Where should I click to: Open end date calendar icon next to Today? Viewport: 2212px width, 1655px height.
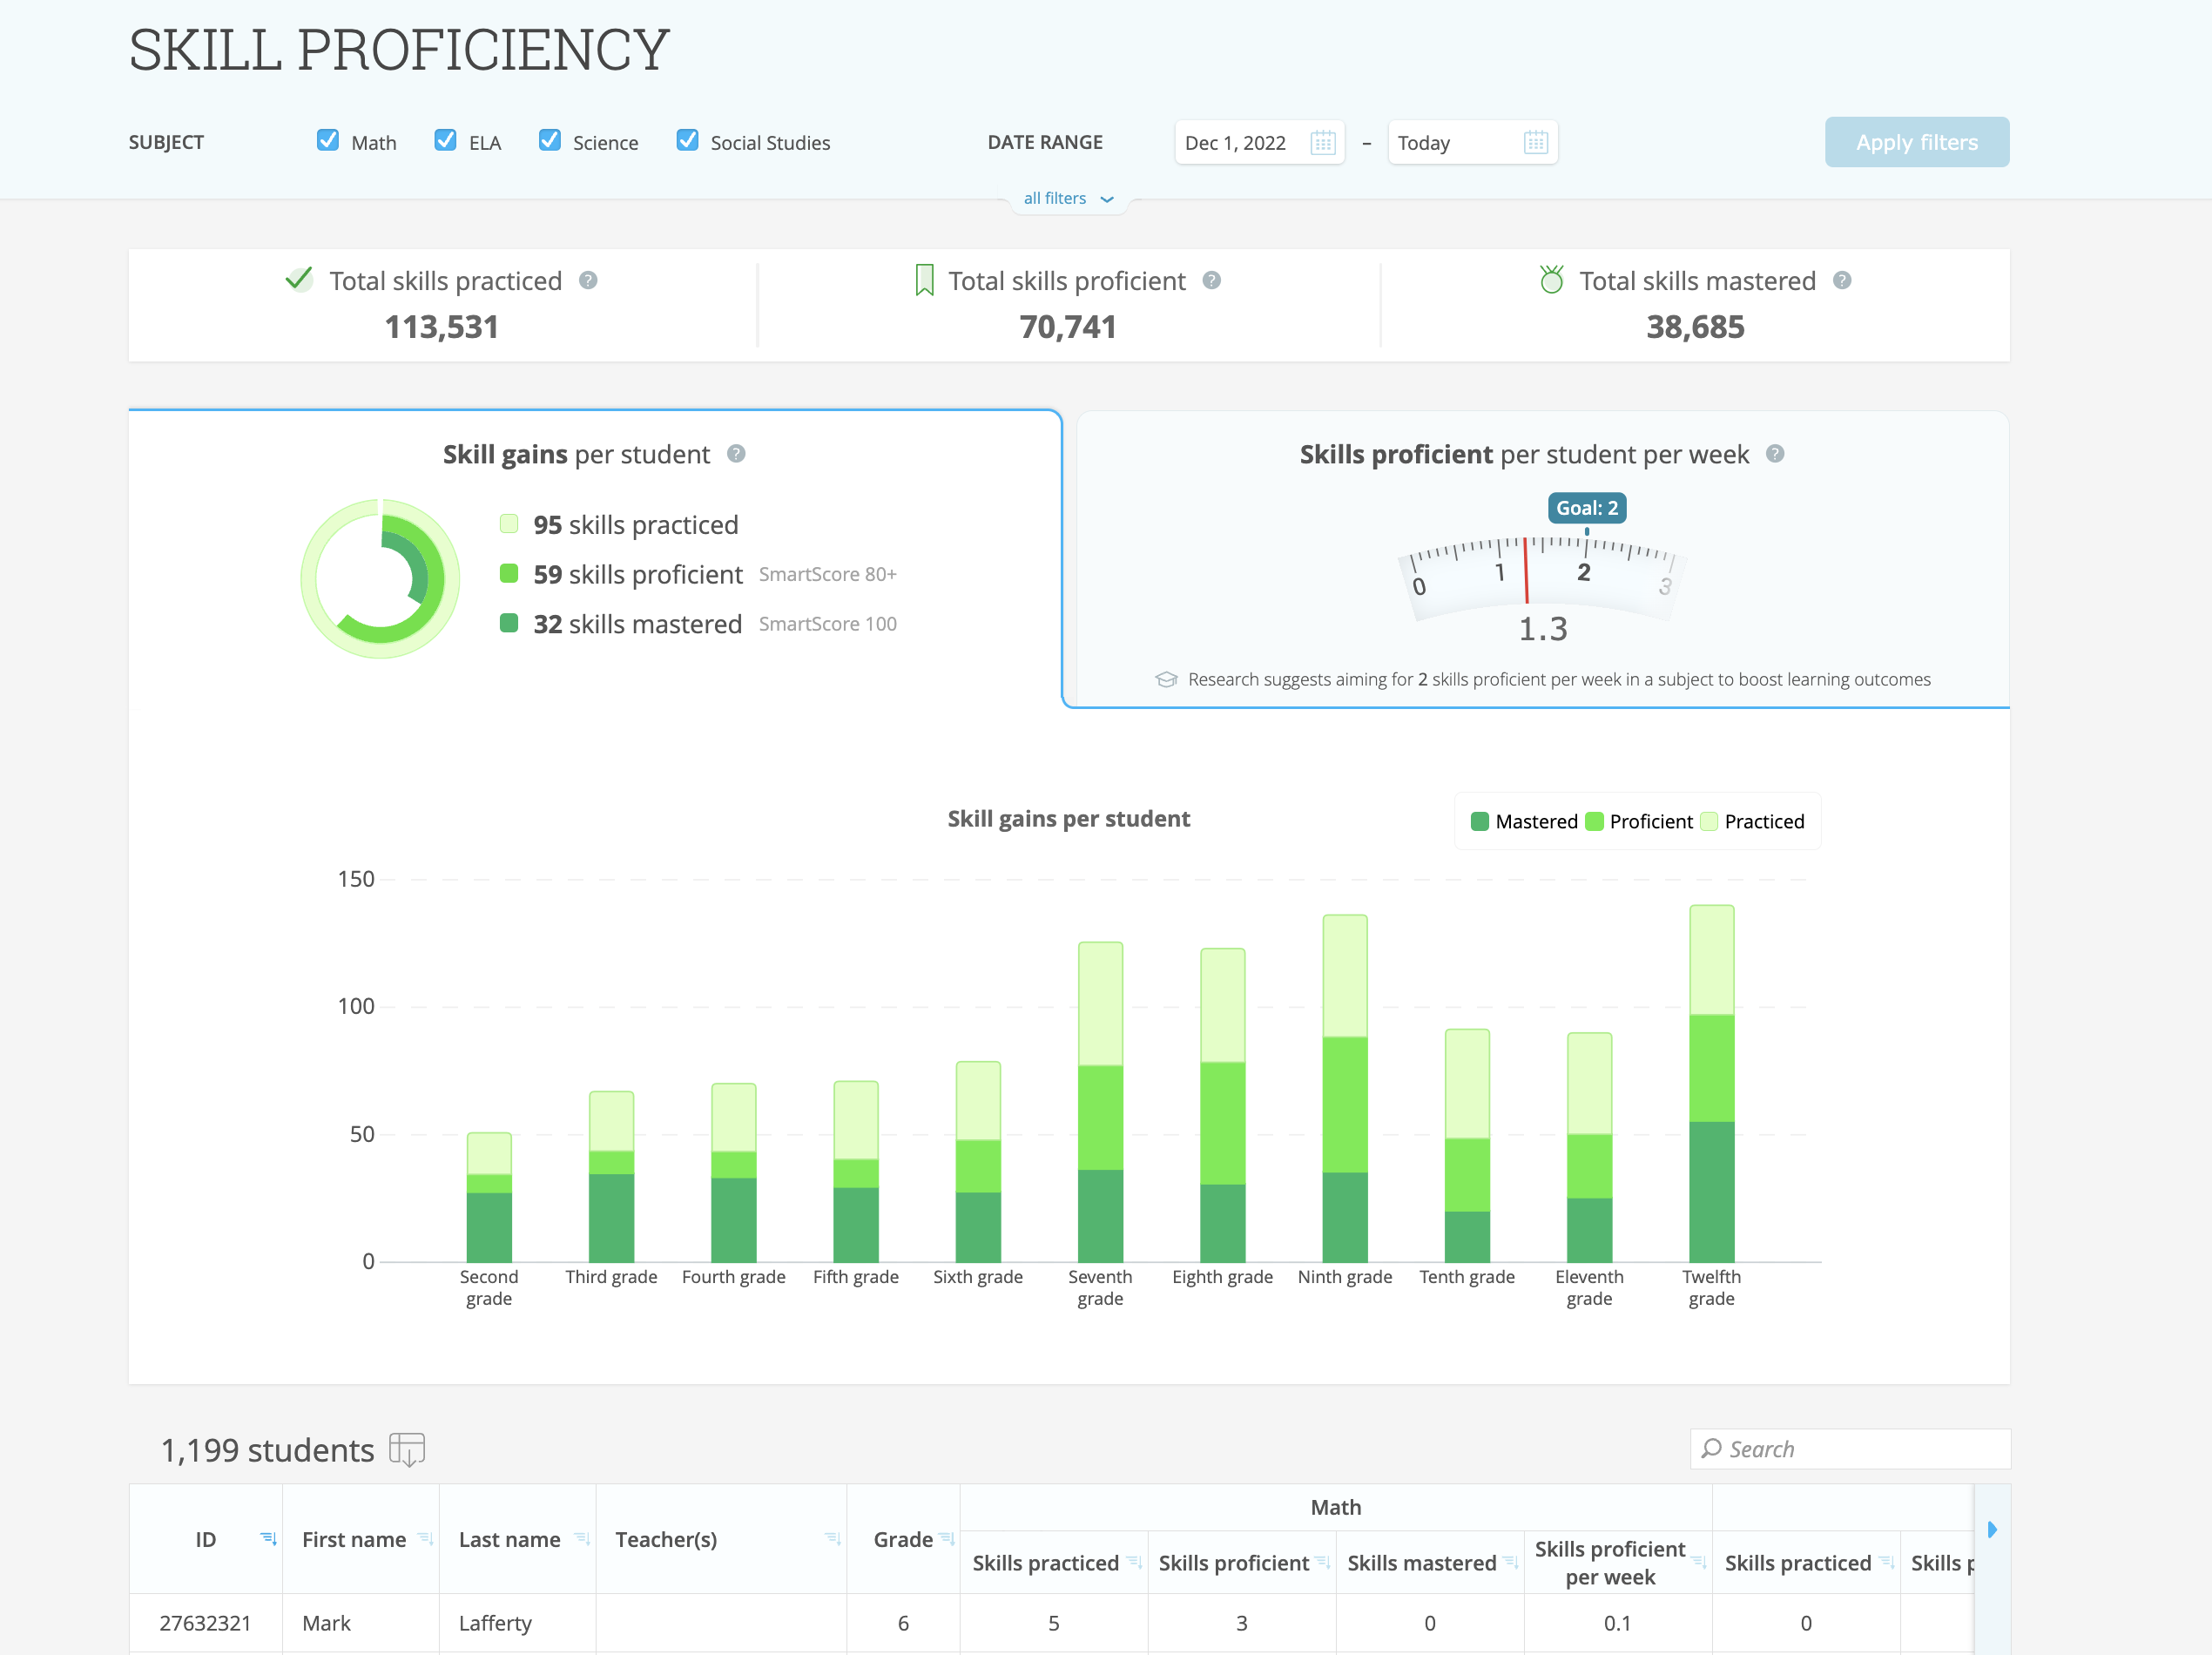click(x=1535, y=143)
